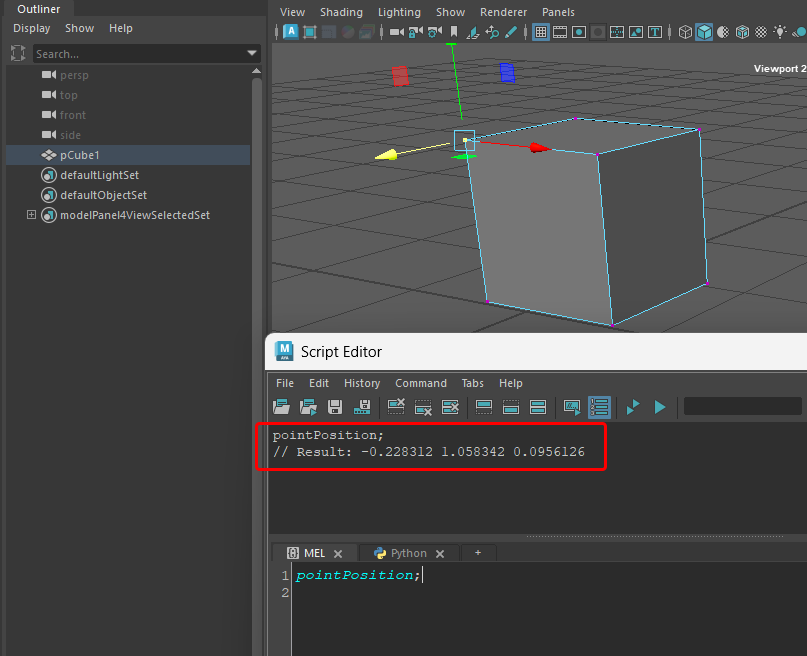Switch to the Python tab
This screenshot has width=807, height=656.
408,553
